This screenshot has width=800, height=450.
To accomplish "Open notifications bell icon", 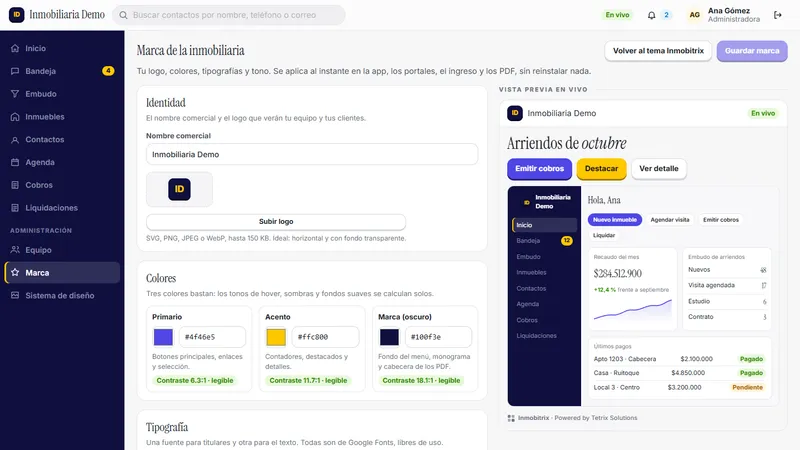I will [652, 15].
